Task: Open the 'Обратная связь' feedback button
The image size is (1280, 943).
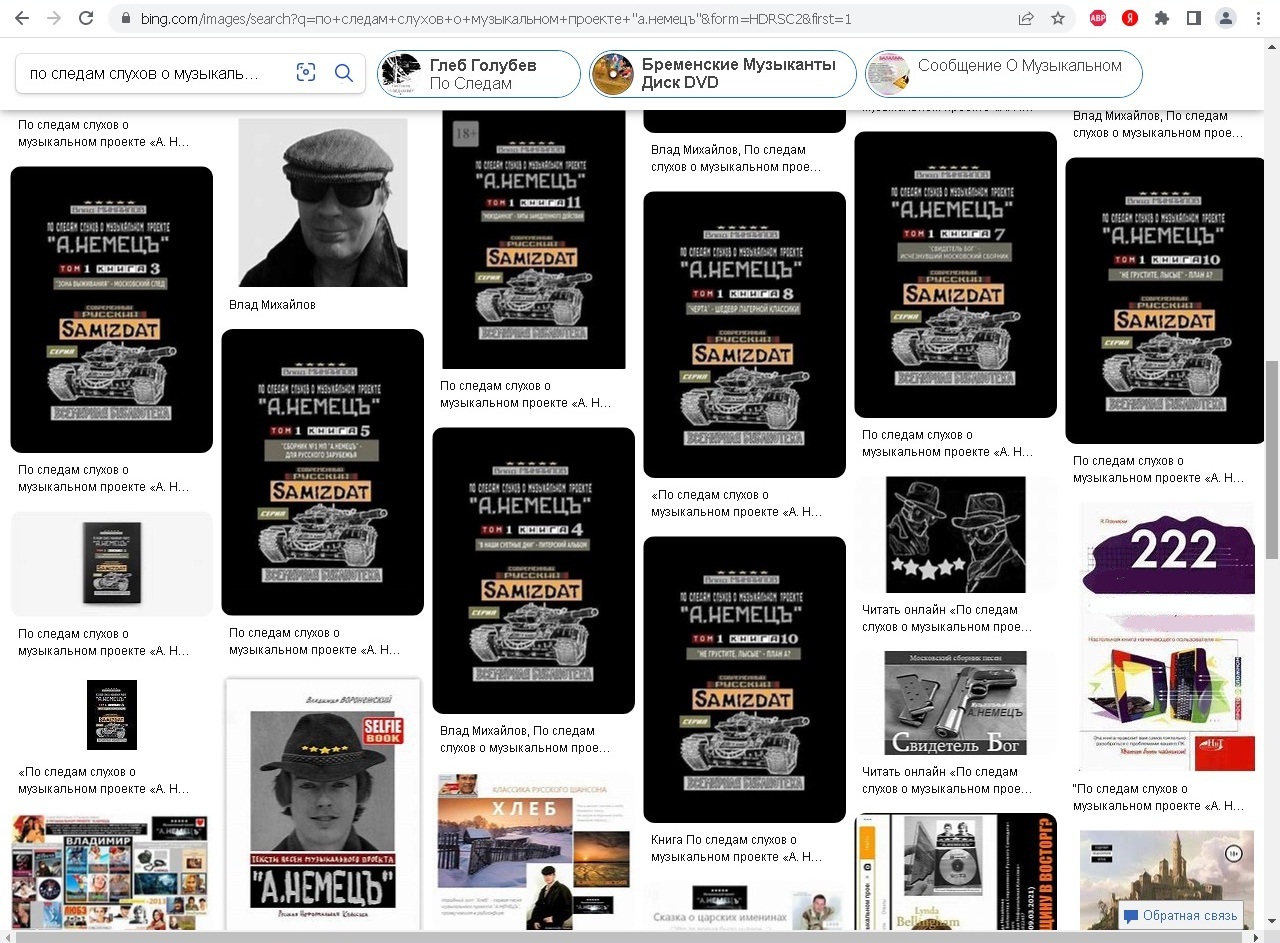Action: click(1181, 915)
